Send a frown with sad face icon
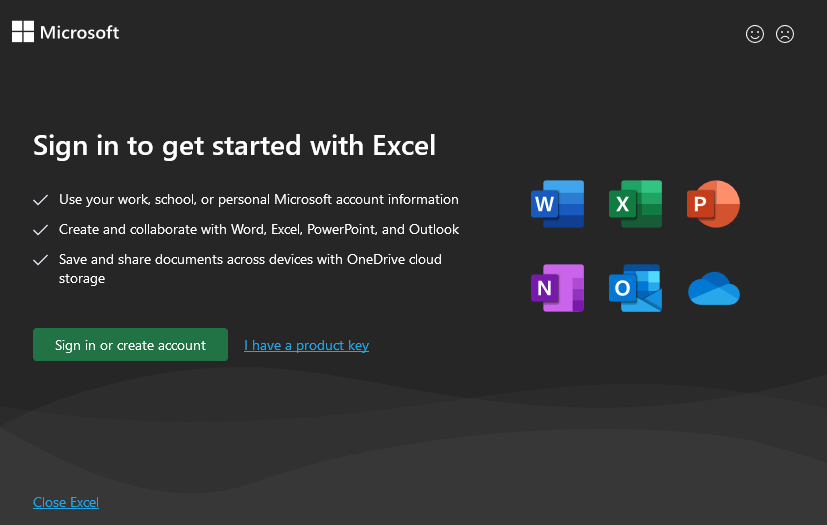Screen dimensions: 827x525 tap(785, 34)
